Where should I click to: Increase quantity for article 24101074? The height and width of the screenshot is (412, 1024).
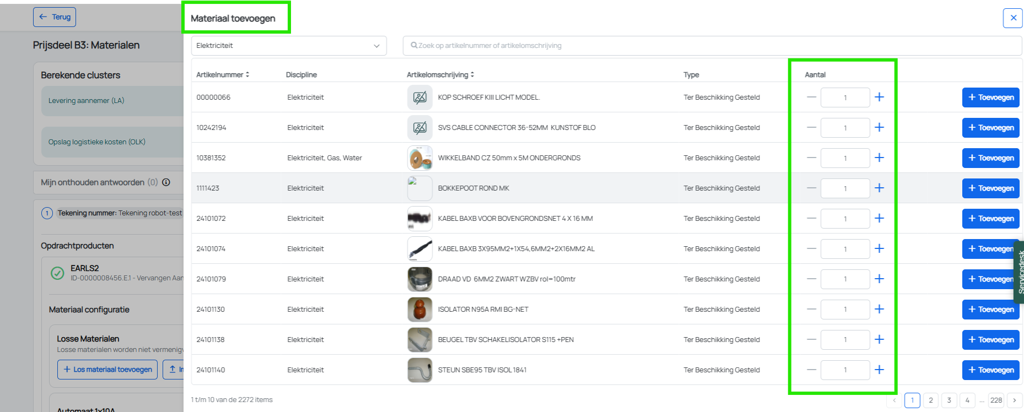point(879,249)
